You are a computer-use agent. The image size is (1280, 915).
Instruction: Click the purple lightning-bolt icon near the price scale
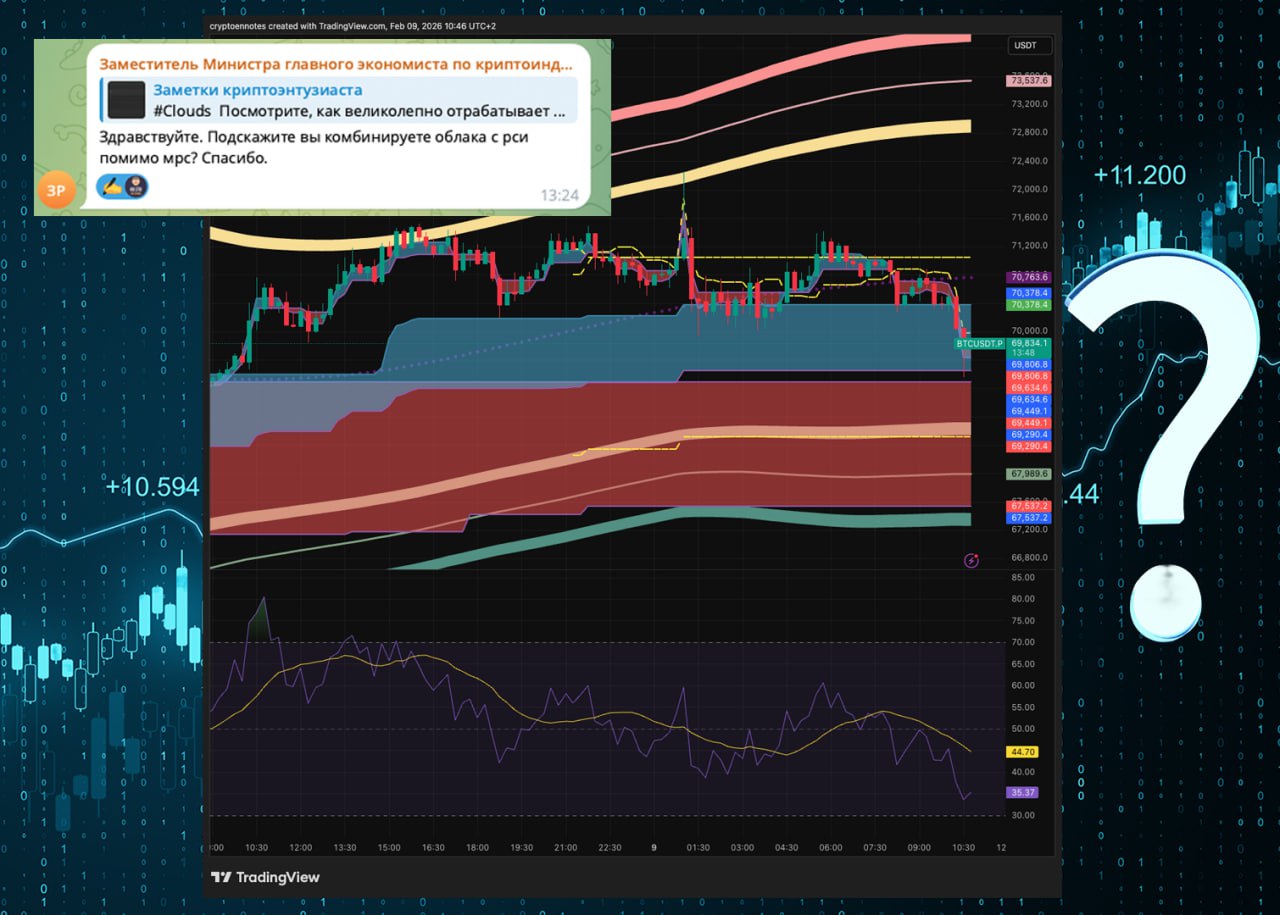(x=971, y=561)
